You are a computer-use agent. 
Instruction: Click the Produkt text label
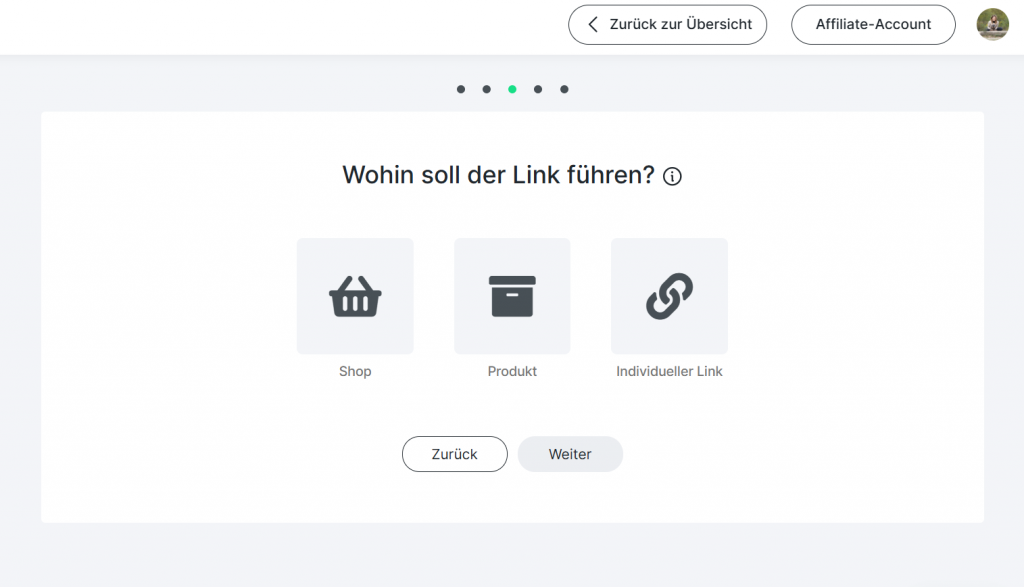(x=512, y=371)
